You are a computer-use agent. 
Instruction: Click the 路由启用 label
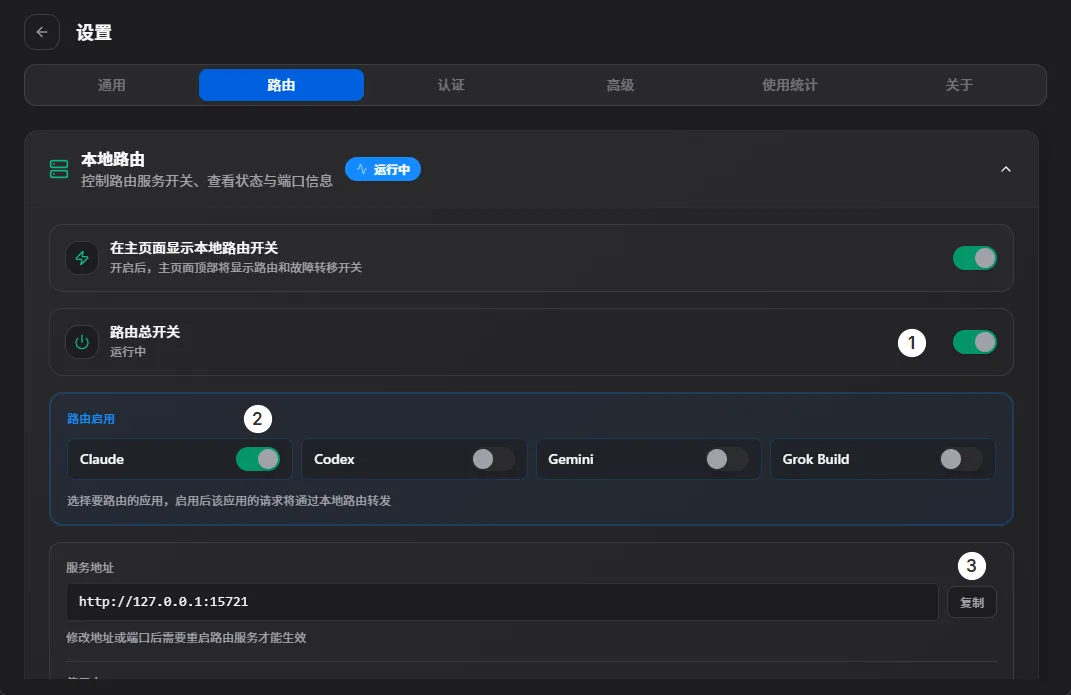click(x=91, y=419)
